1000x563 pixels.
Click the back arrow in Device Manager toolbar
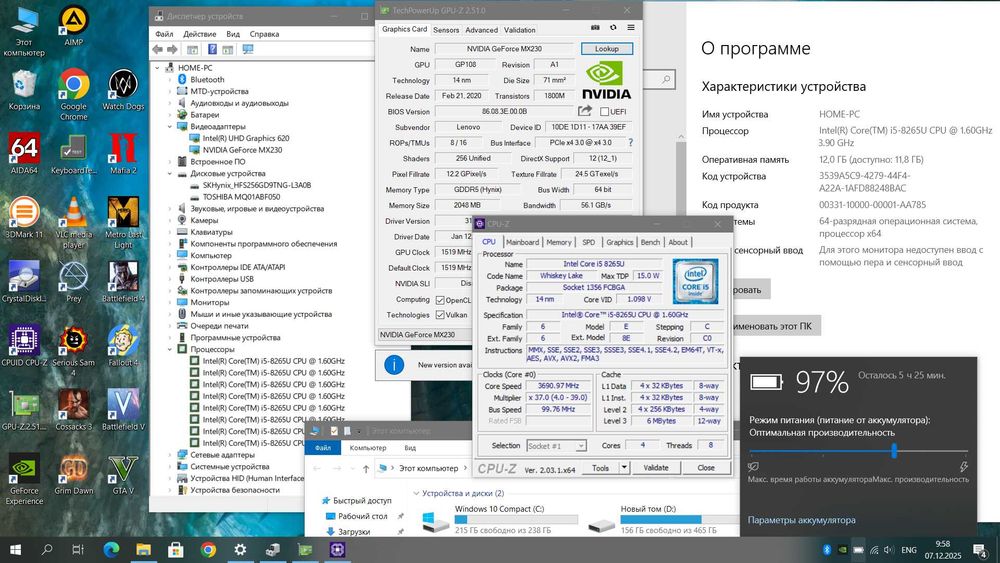tap(158, 50)
